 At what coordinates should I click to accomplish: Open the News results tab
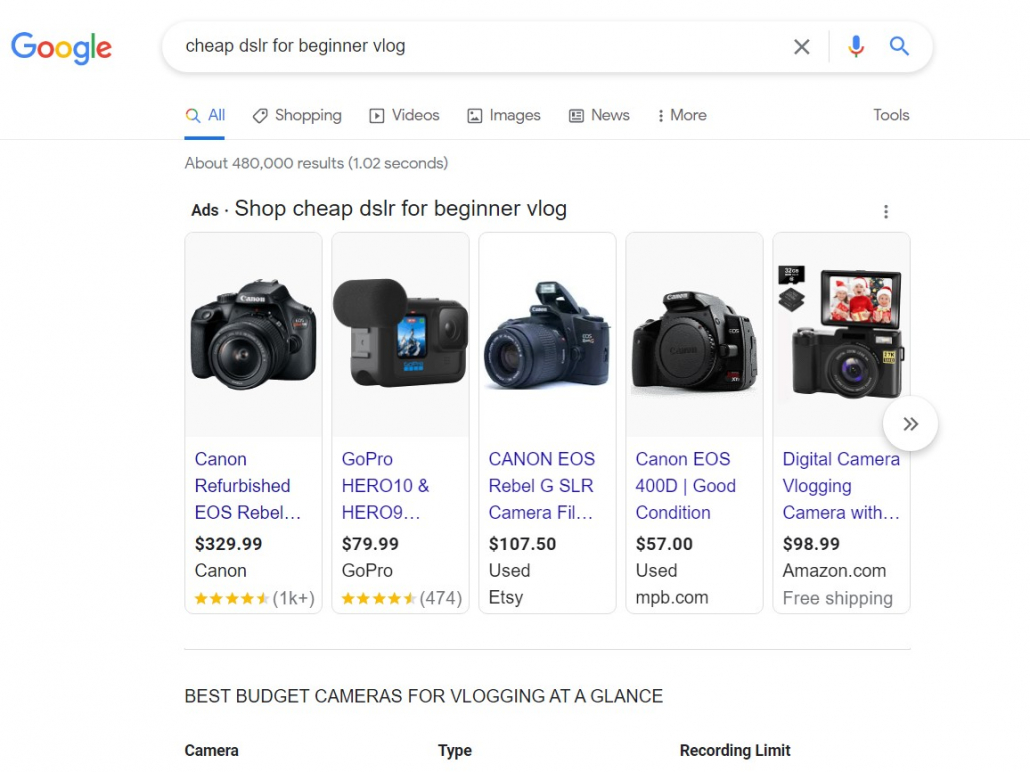click(x=598, y=115)
